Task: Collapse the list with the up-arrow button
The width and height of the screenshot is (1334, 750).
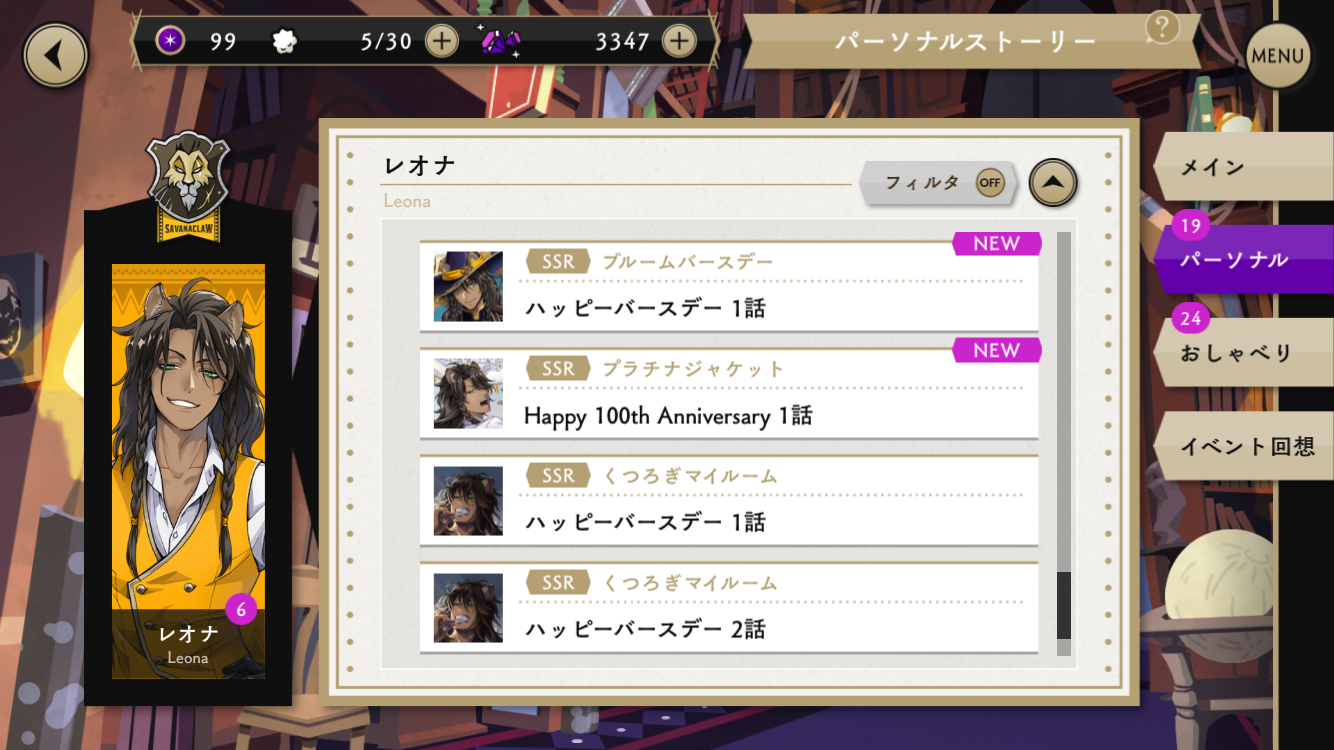Action: (x=1053, y=183)
